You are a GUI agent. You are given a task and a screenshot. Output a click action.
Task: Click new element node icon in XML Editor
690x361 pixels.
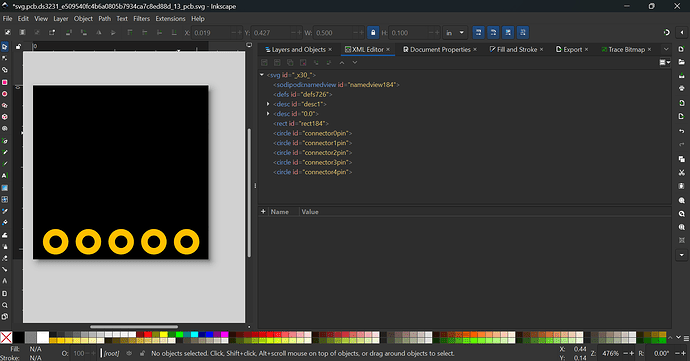264,63
